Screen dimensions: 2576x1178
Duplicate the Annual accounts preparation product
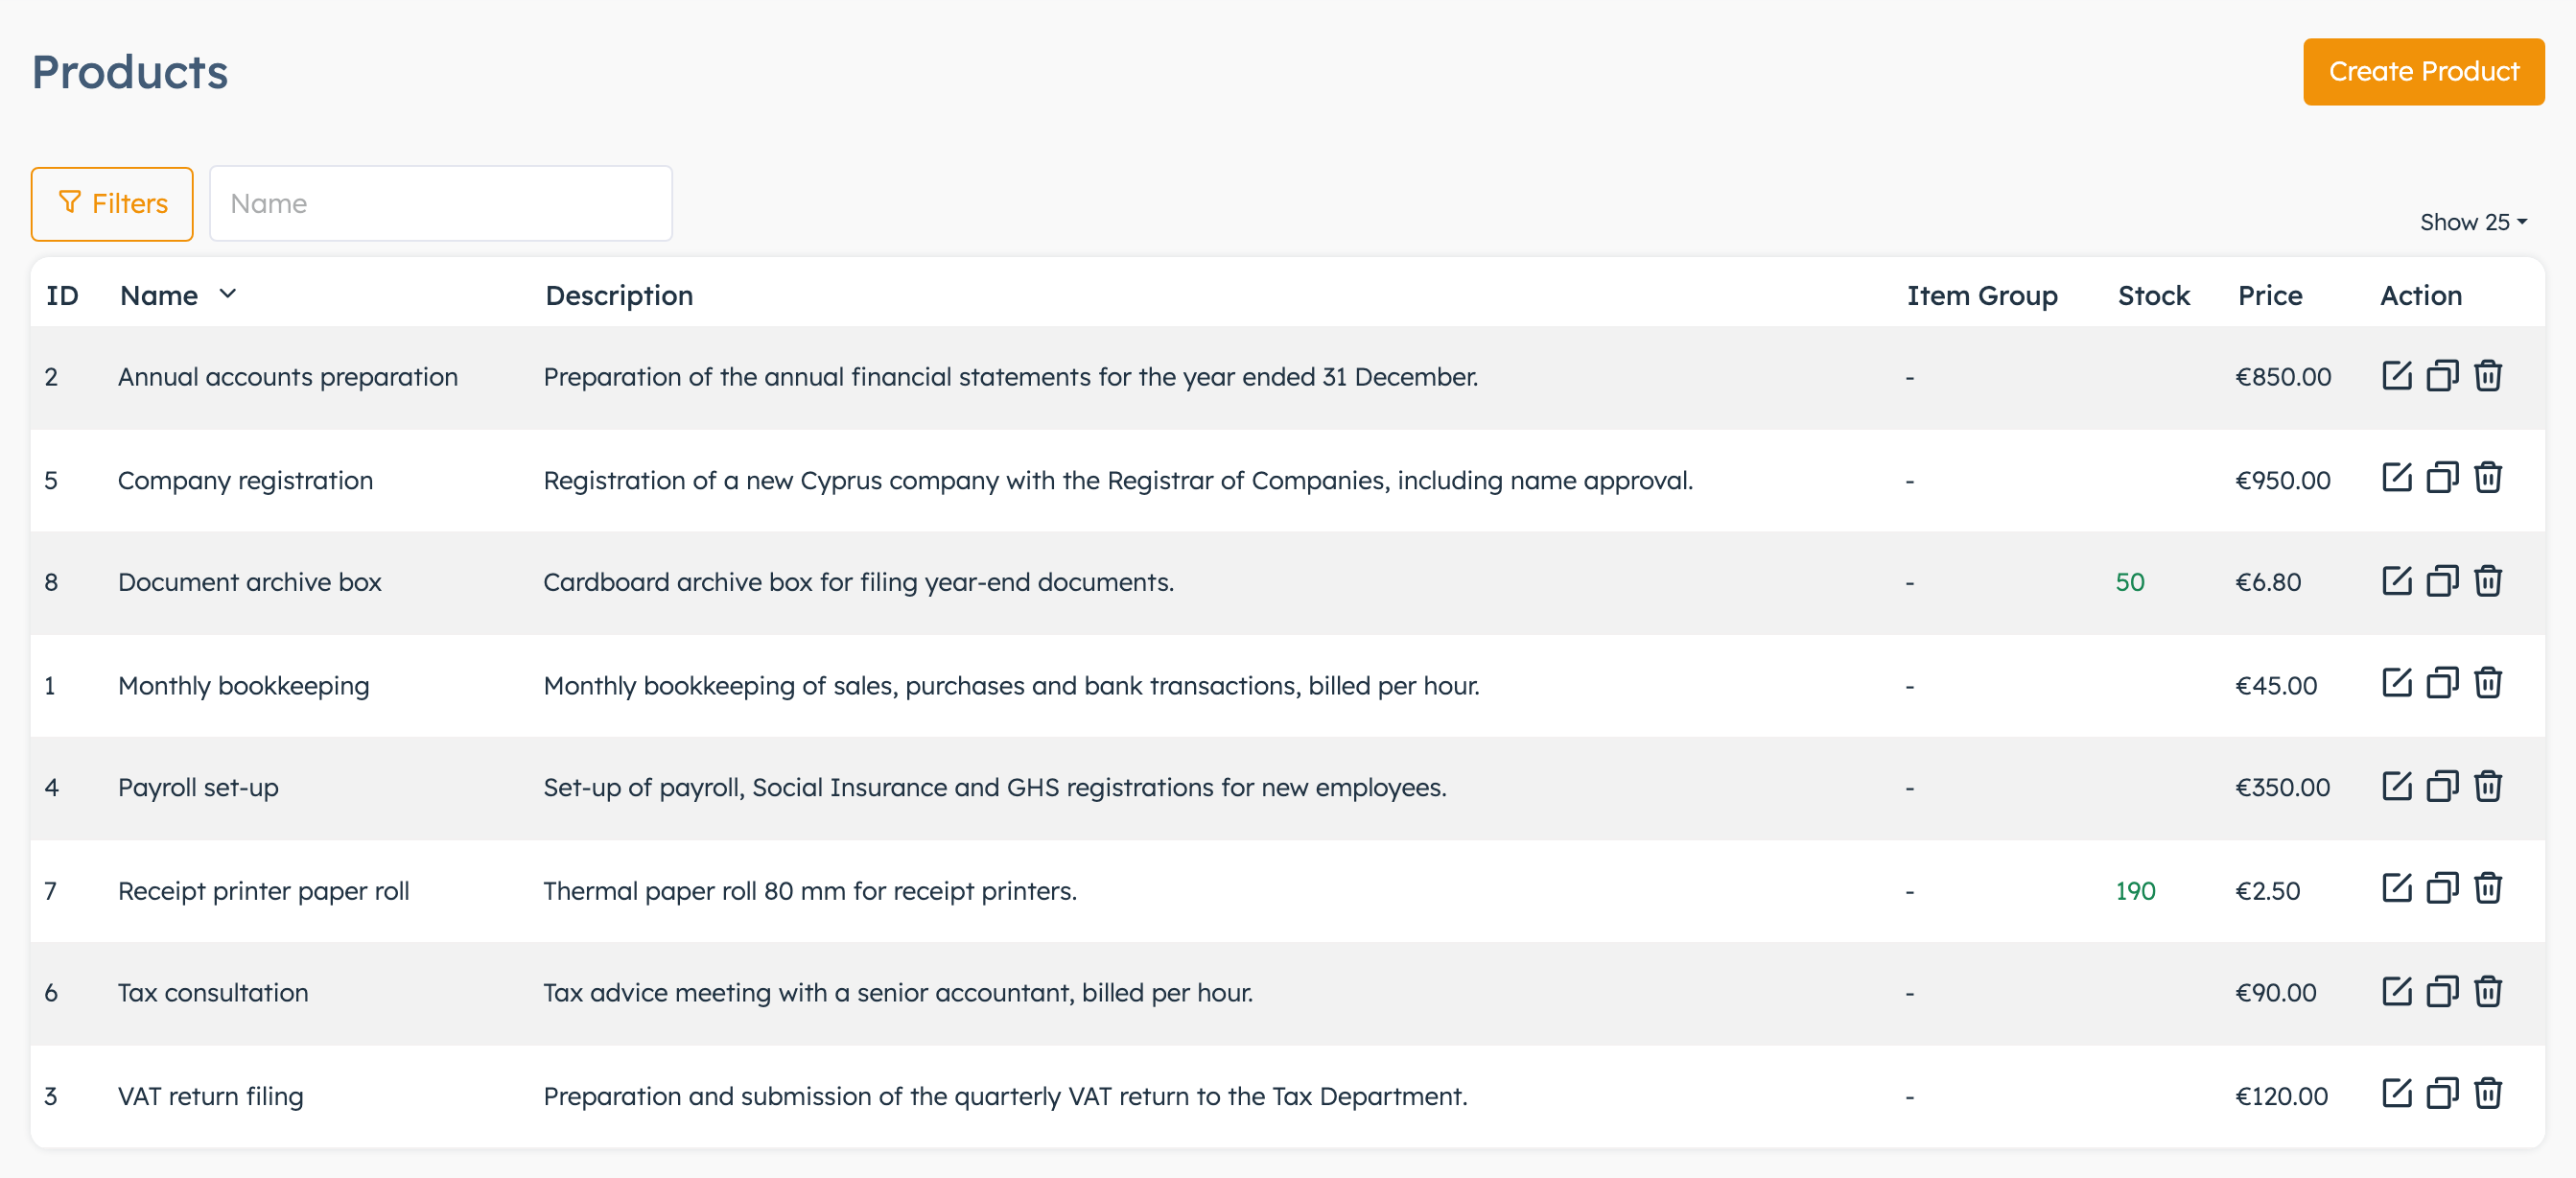click(x=2442, y=376)
